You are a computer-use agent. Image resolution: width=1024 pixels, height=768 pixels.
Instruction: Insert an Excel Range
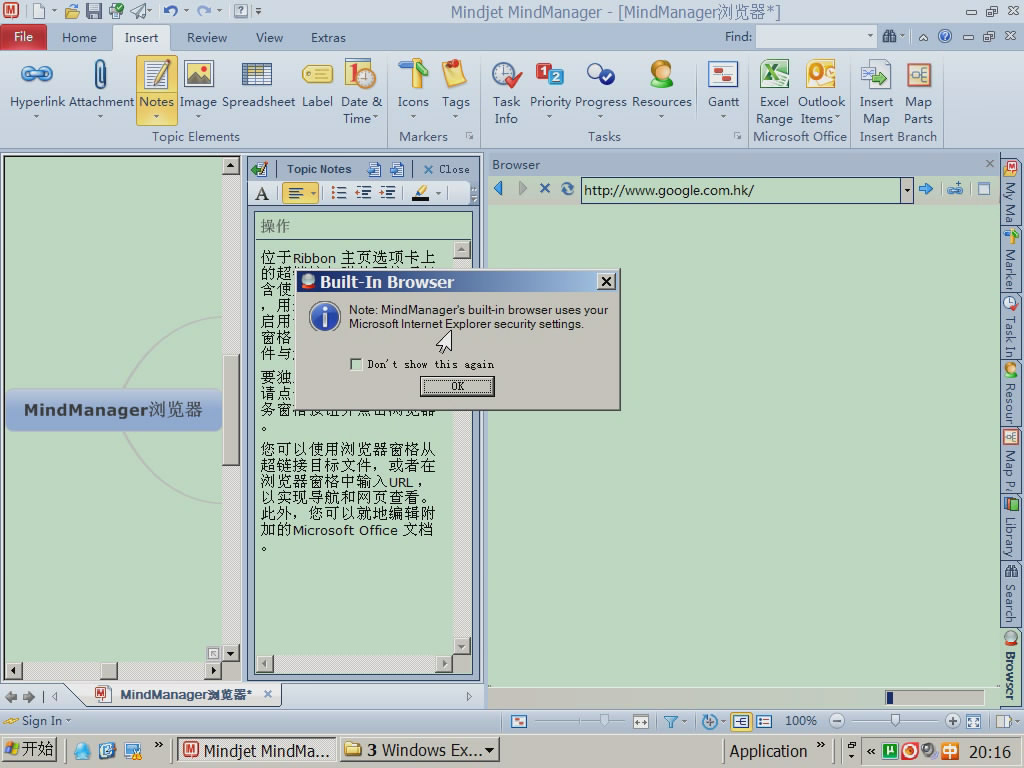point(774,91)
